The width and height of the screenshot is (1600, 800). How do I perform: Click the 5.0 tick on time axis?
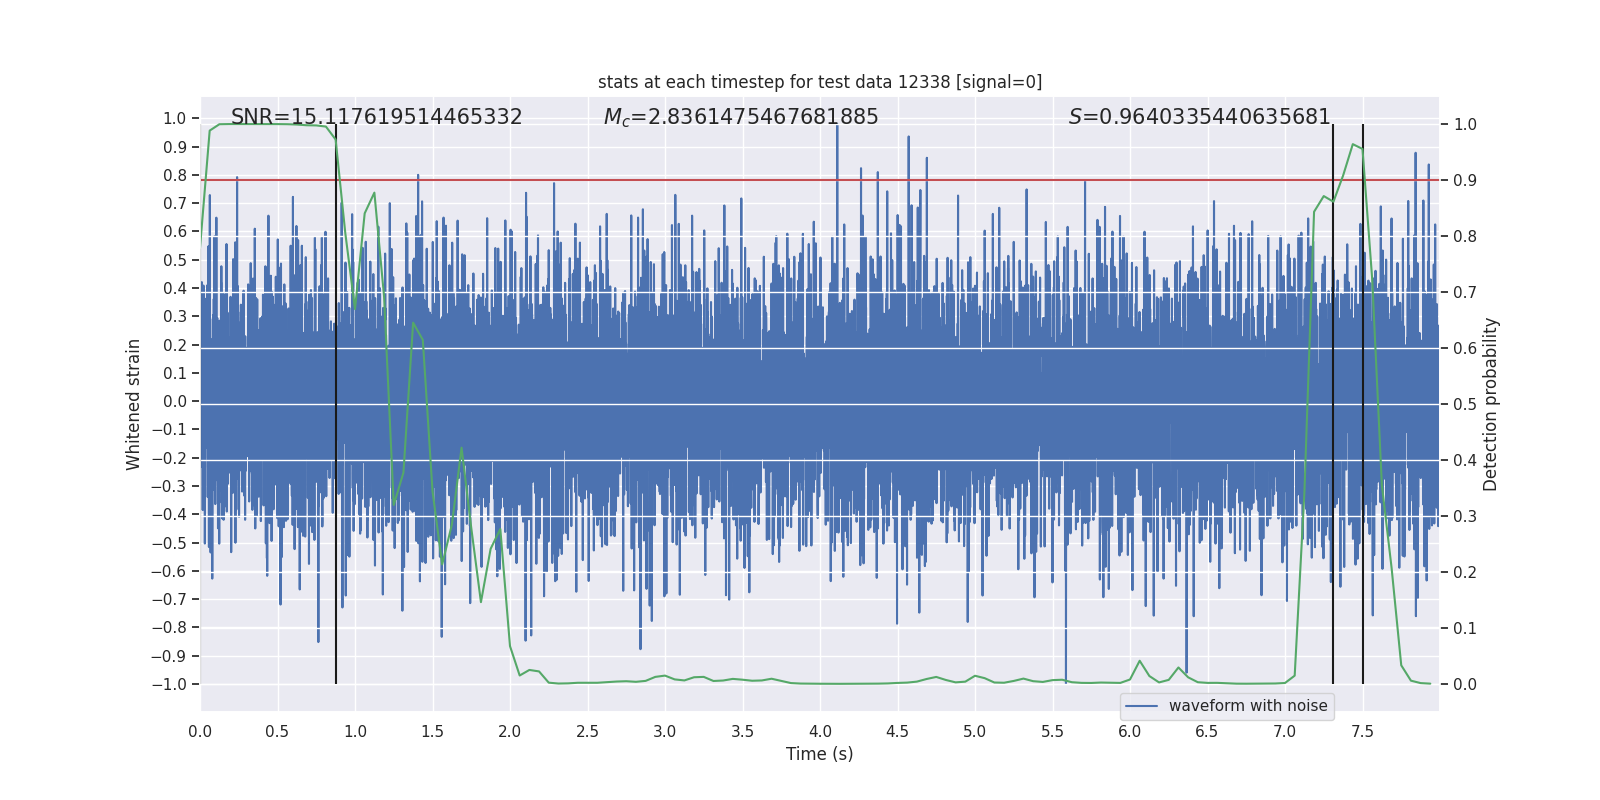(x=975, y=731)
